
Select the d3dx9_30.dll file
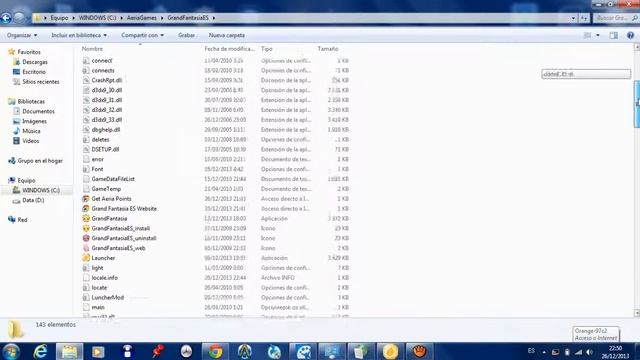pos(107,90)
